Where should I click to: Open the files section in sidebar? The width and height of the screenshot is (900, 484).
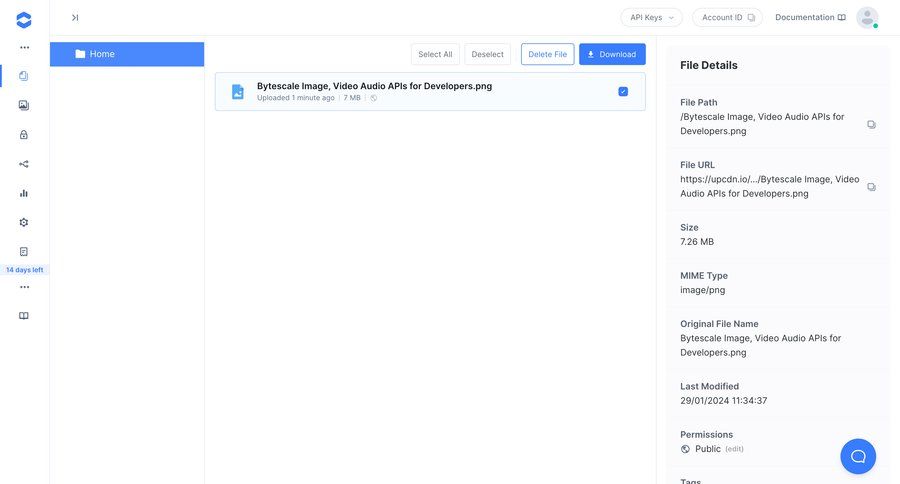coord(24,76)
